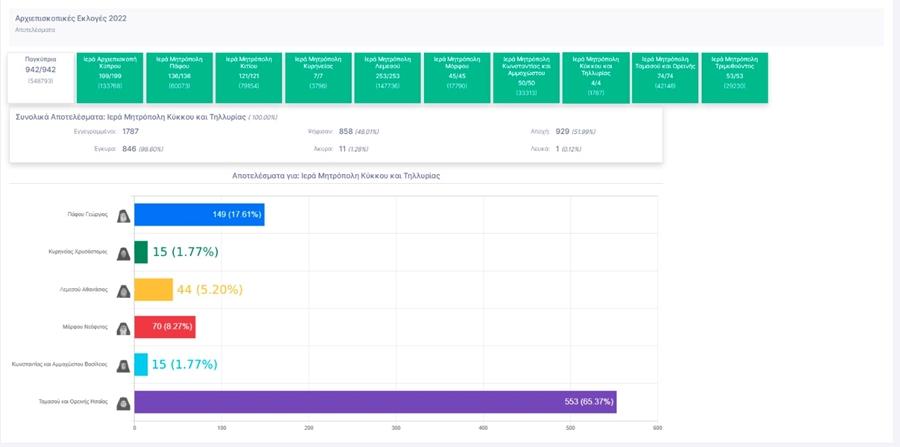
Task: Select the Ιερά Μητρόπολη Κυρηνείας tab
Action: click(x=318, y=77)
